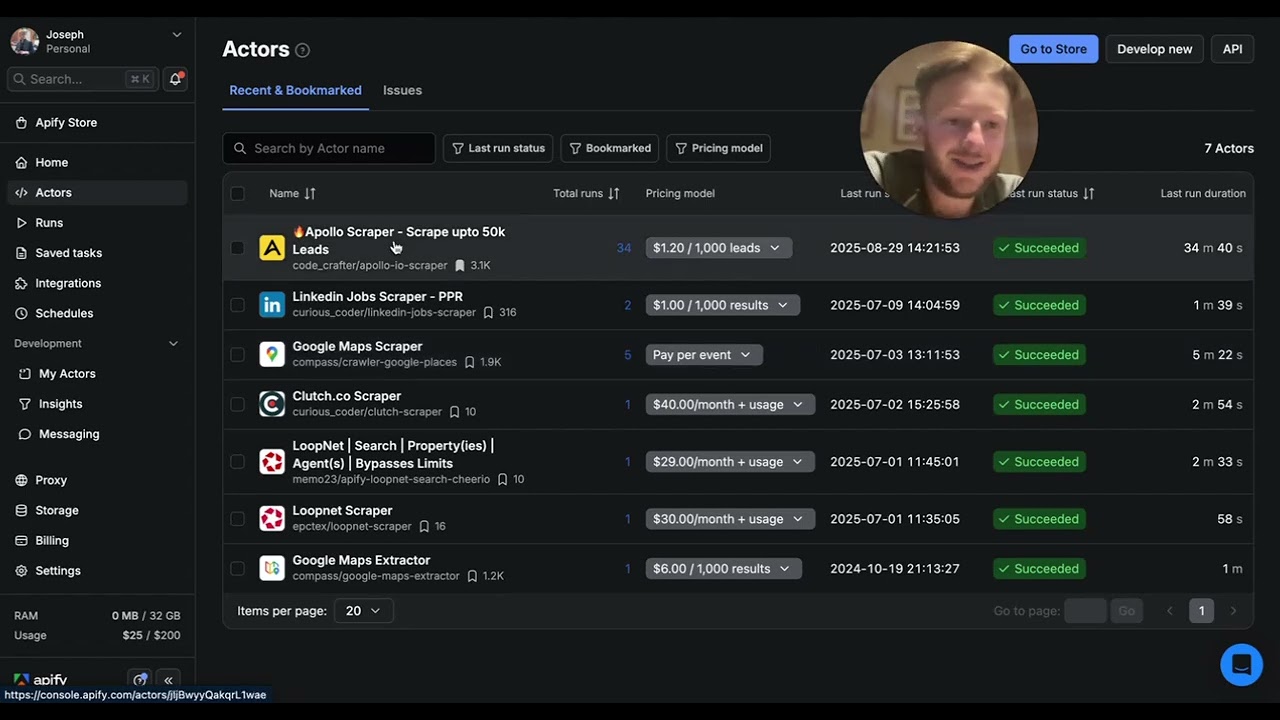Open the $40.00/month + usage dropdown

[x=730, y=404]
